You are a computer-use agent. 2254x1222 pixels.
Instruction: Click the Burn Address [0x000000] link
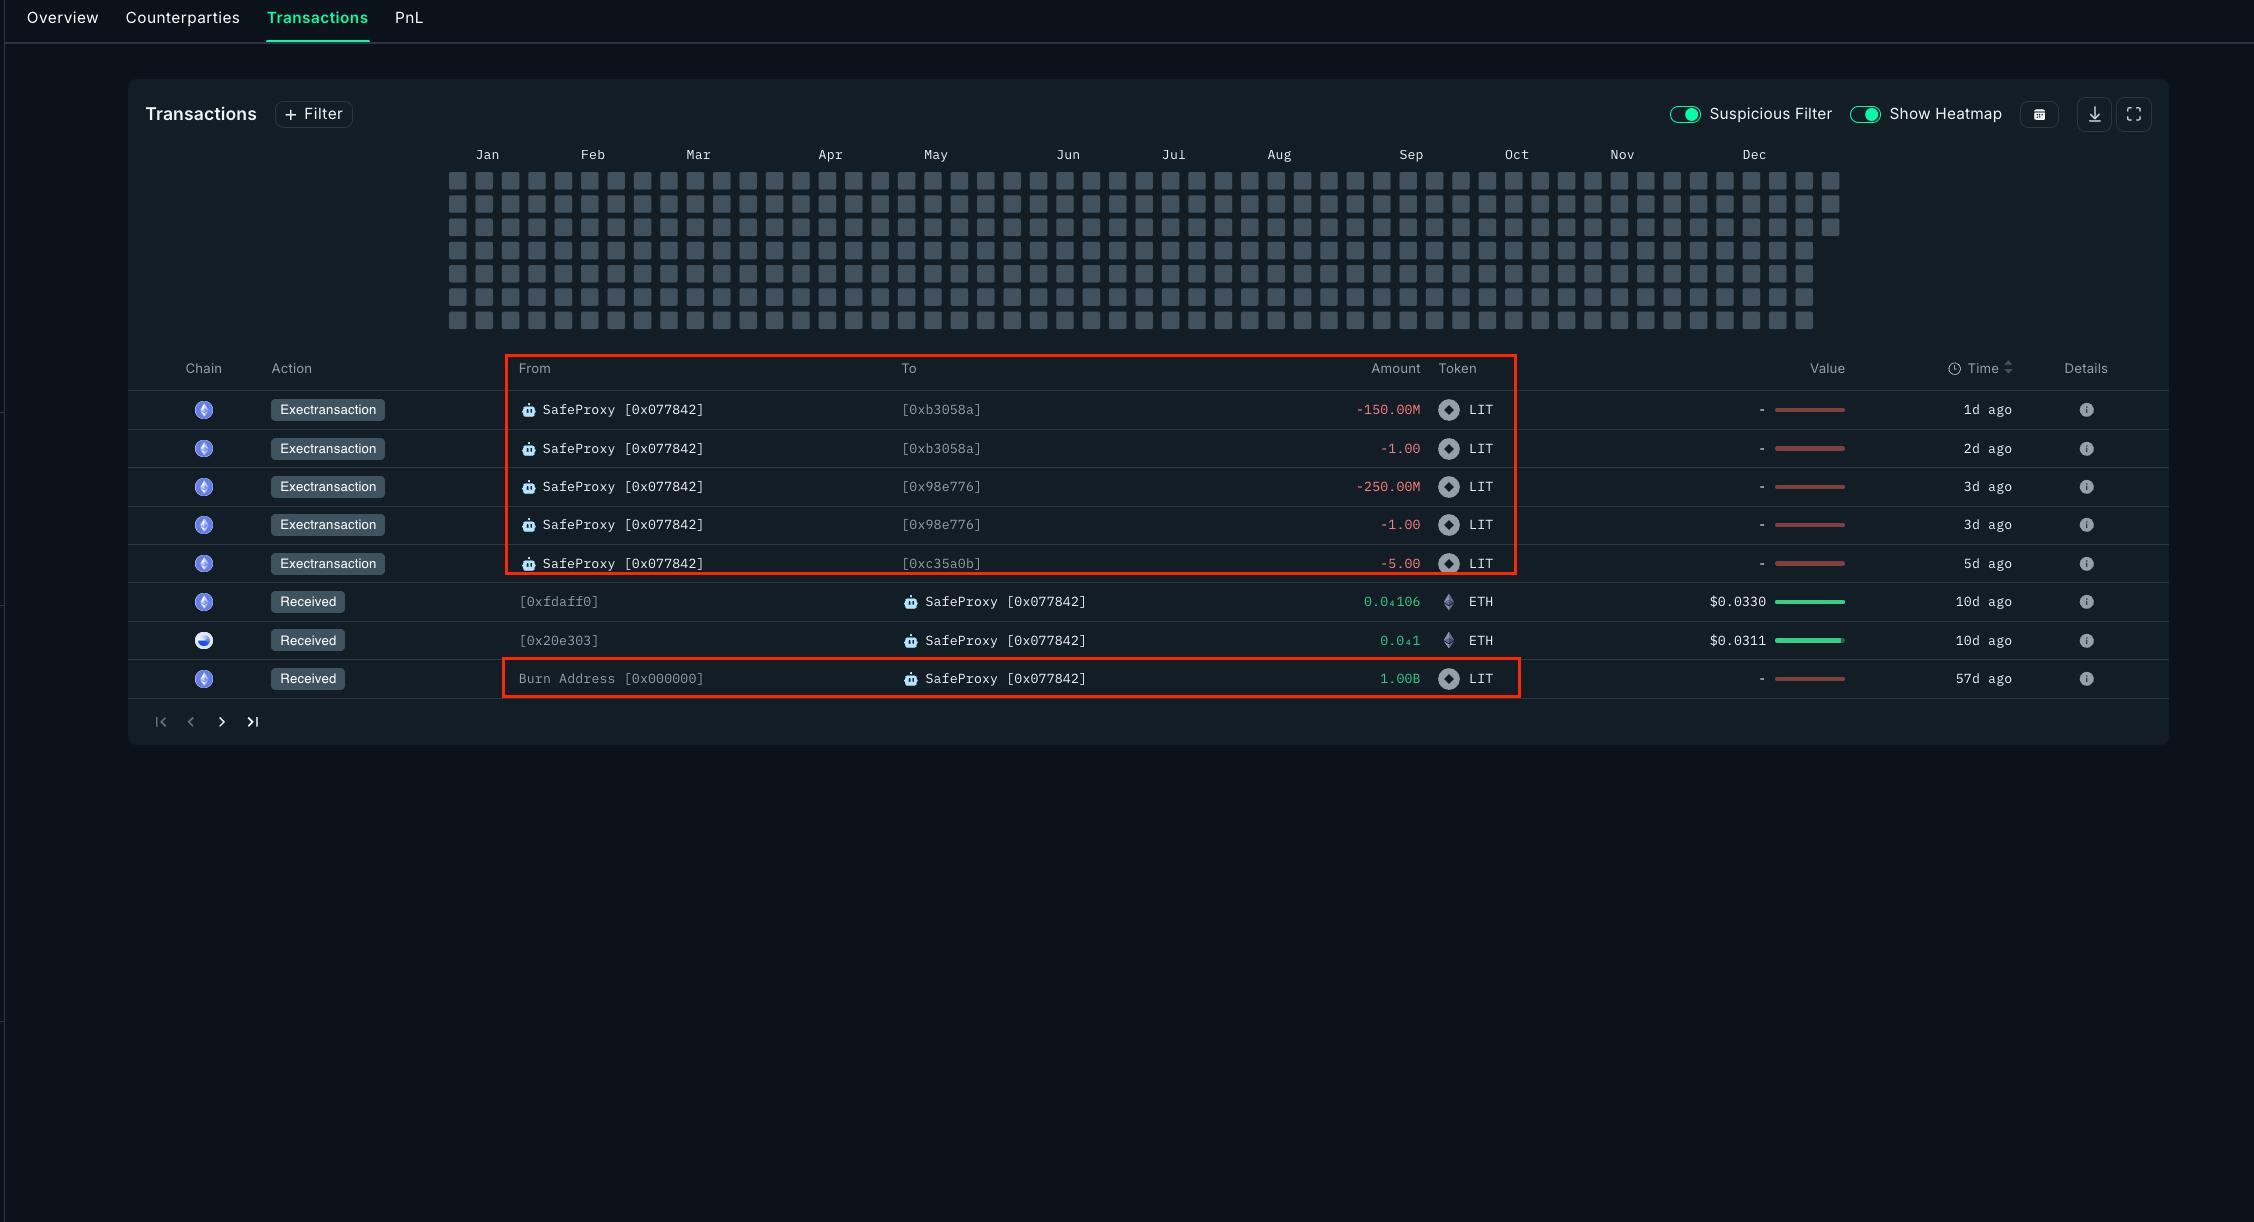pyautogui.click(x=611, y=679)
